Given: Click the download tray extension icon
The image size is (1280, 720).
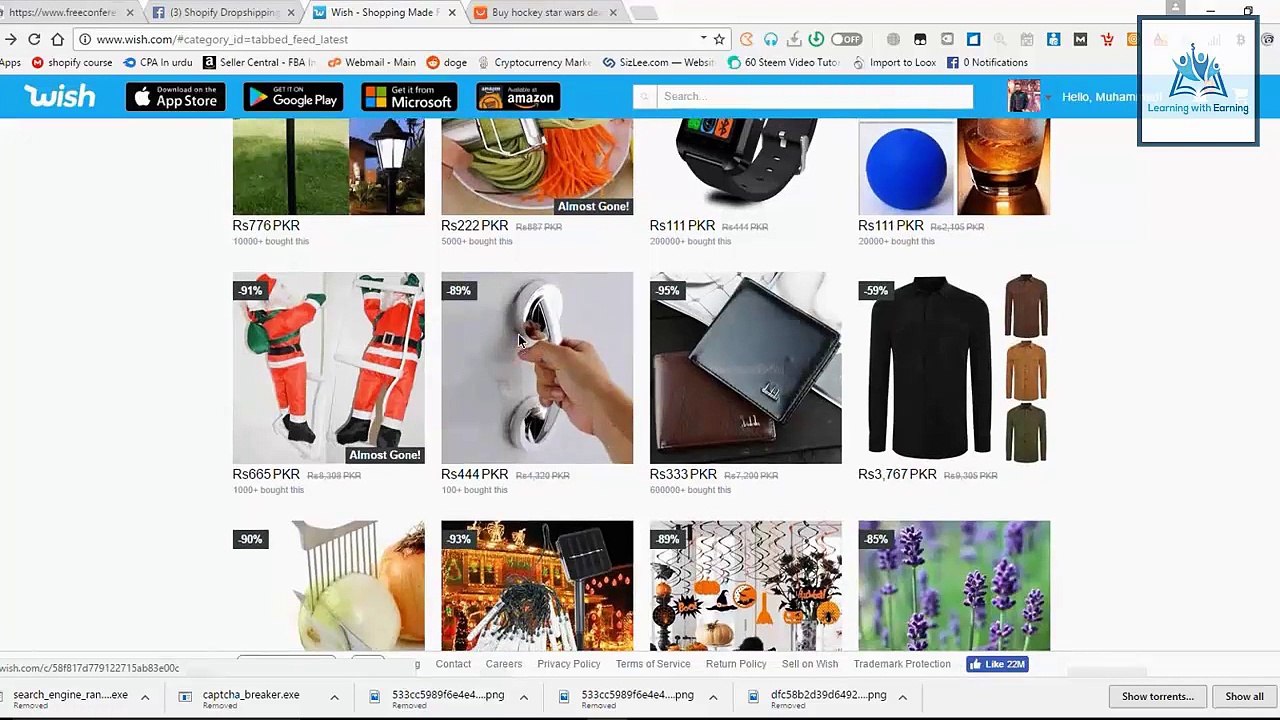Looking at the screenshot, I should coord(793,39).
